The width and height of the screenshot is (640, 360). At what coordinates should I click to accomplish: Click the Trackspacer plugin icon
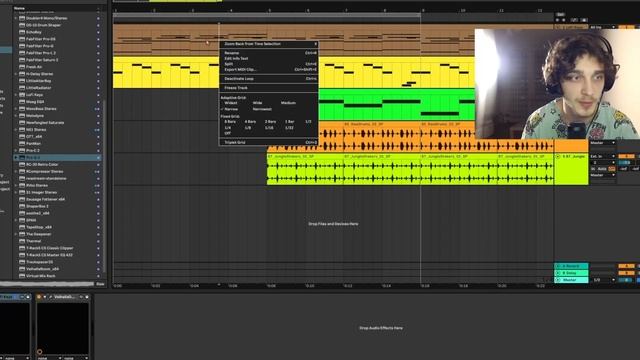22,262
